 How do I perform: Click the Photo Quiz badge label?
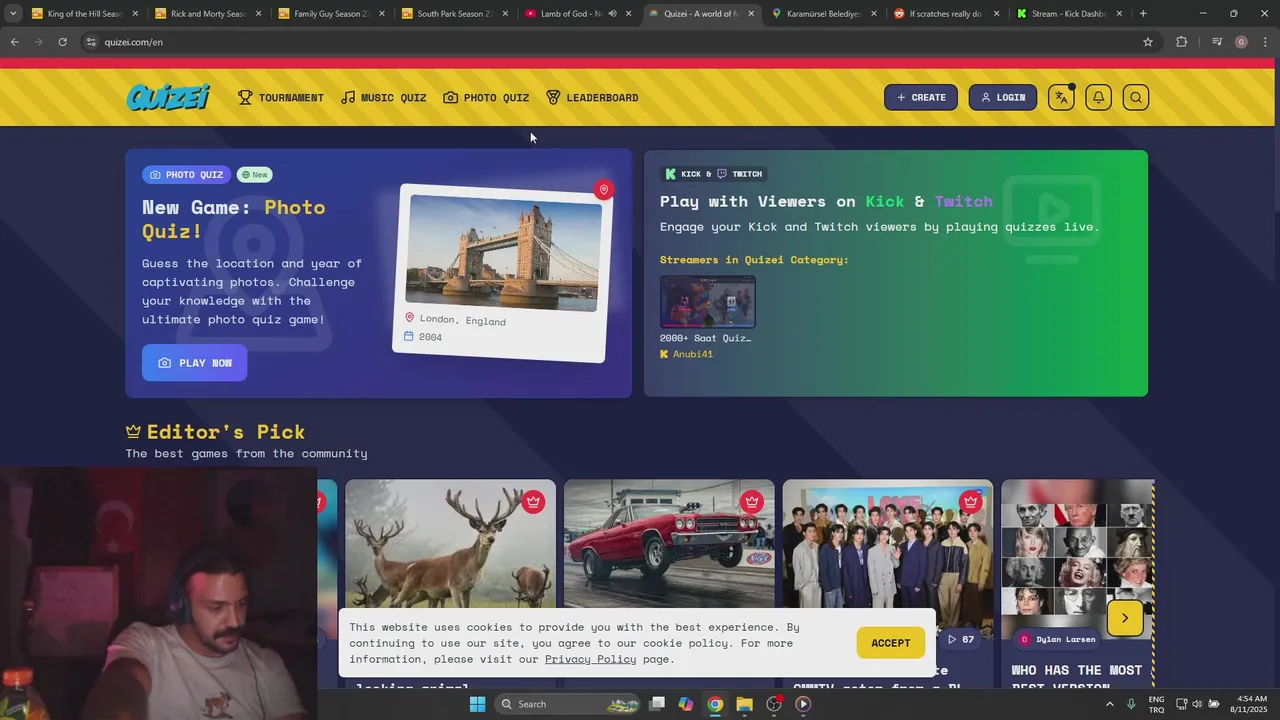coord(186,175)
